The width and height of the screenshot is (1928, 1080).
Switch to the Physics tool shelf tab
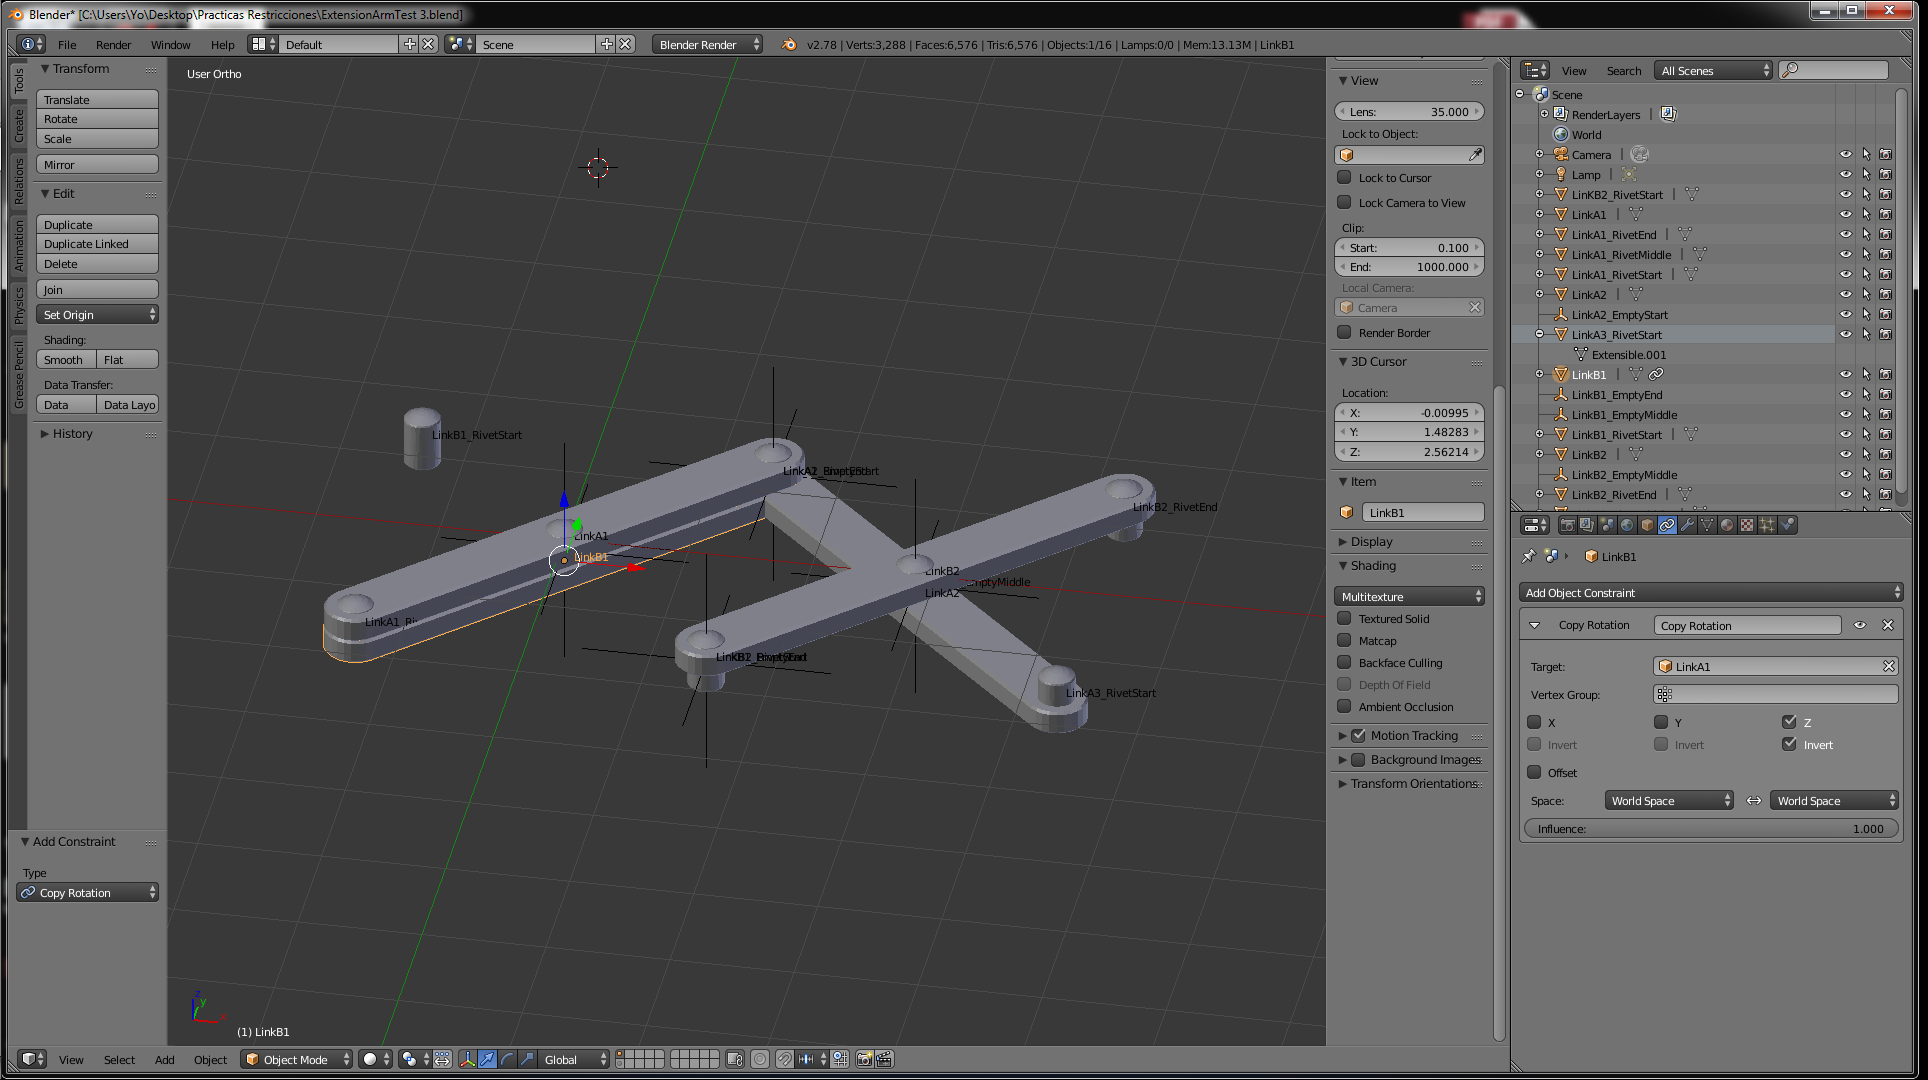(18, 305)
